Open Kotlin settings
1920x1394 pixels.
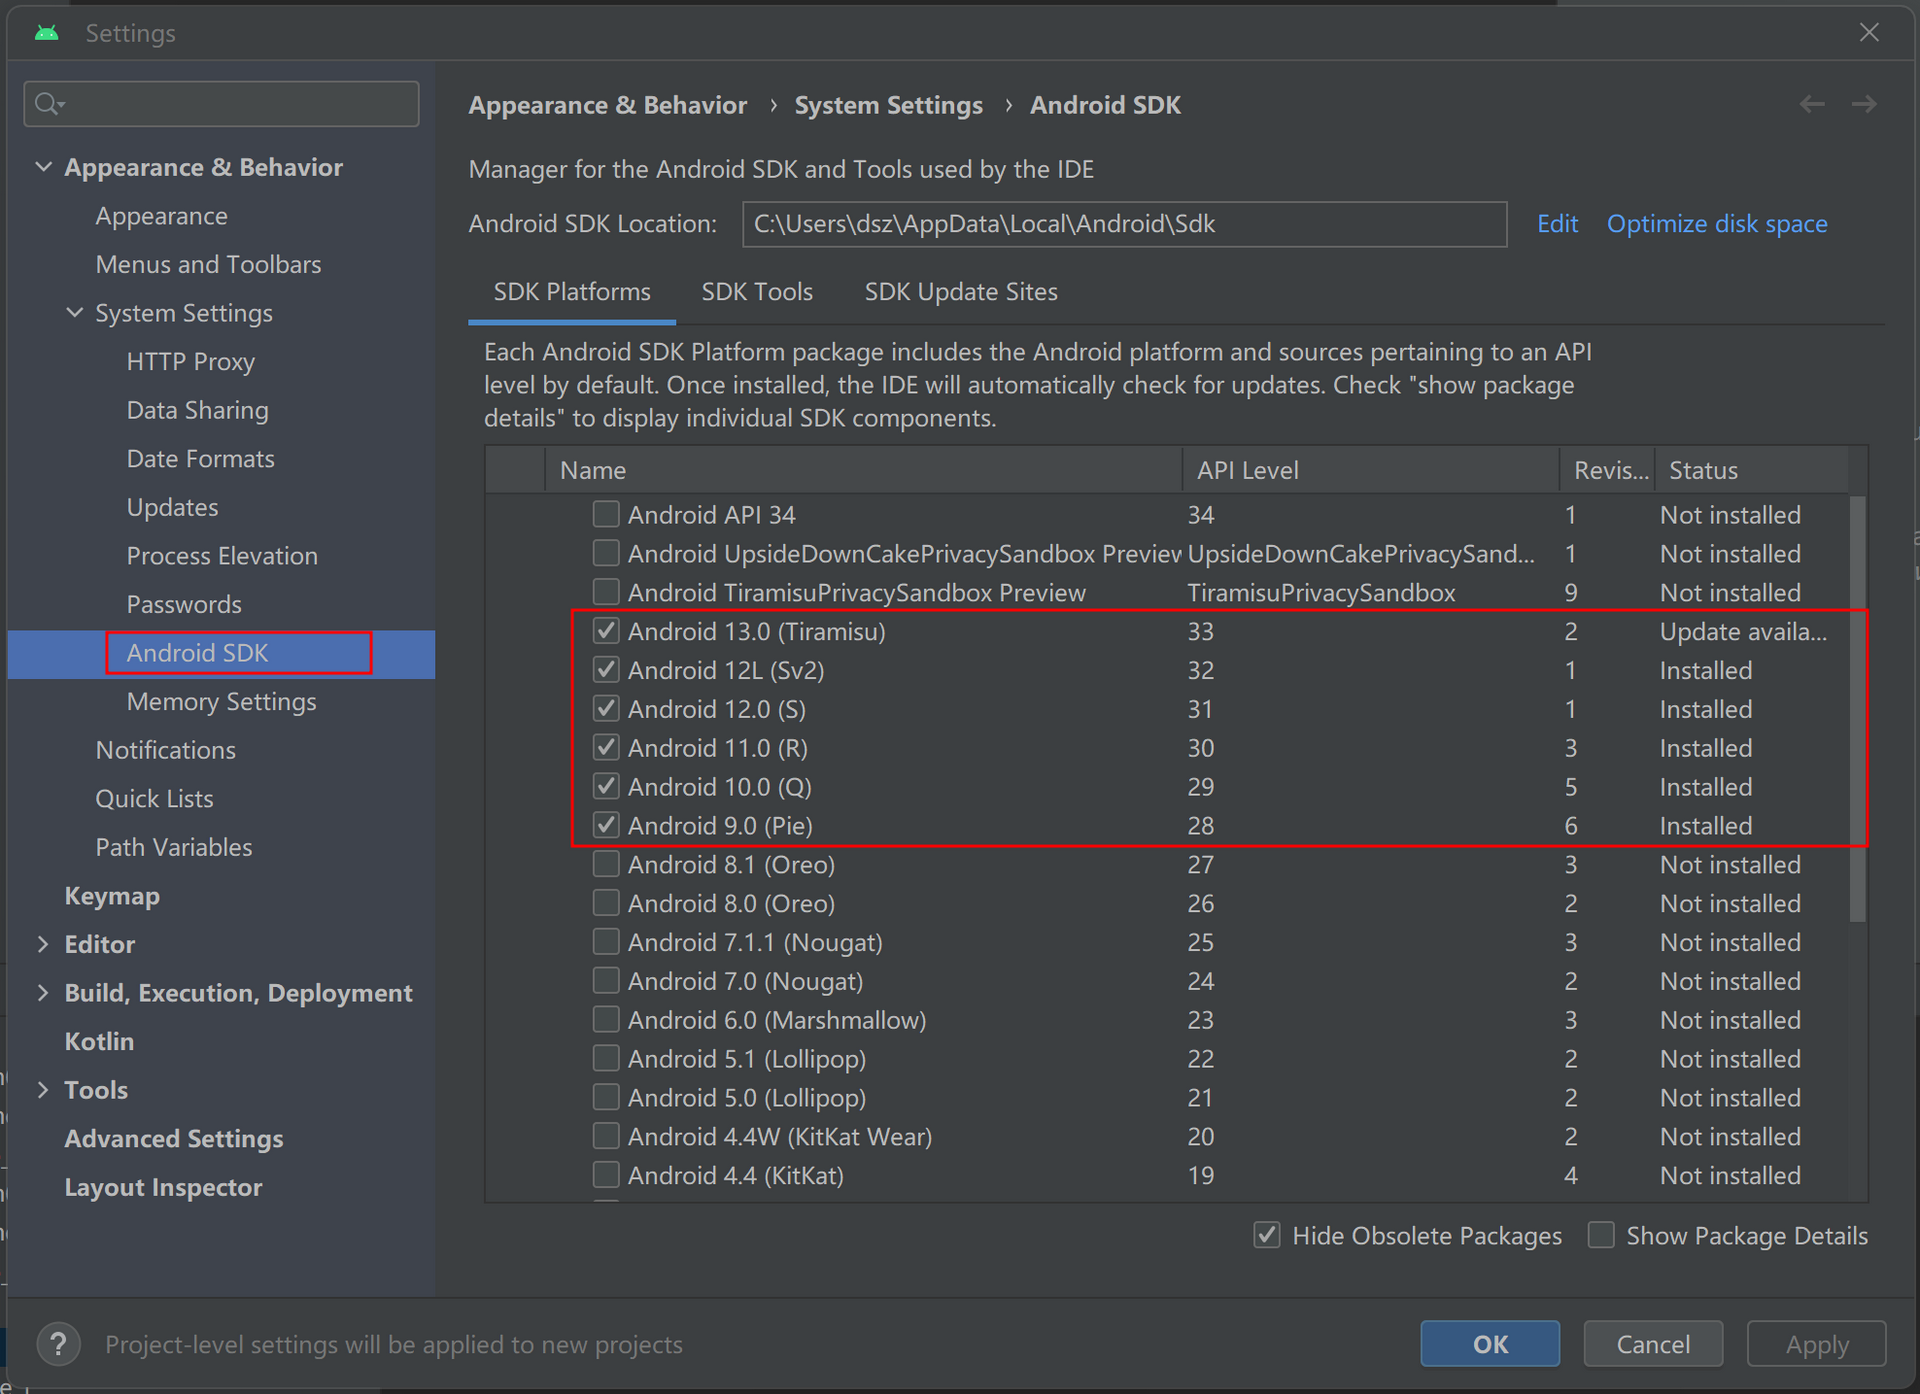(99, 1041)
